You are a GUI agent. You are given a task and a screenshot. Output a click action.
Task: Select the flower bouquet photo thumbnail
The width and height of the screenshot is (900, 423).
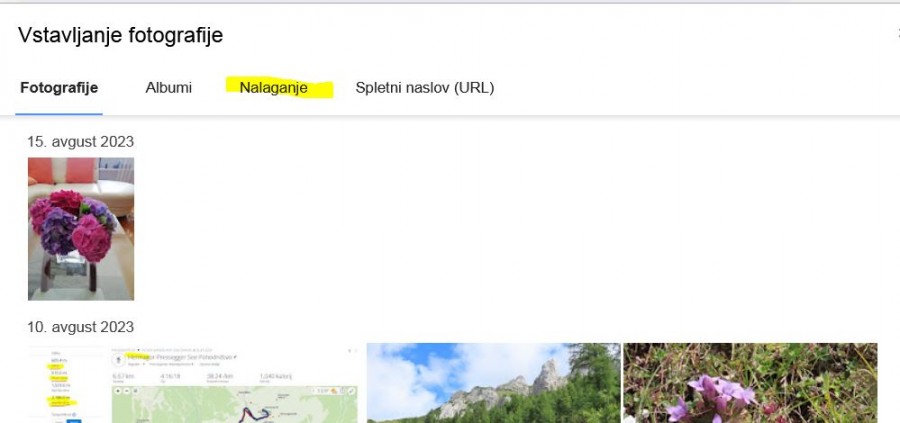pyautogui.click(x=81, y=228)
